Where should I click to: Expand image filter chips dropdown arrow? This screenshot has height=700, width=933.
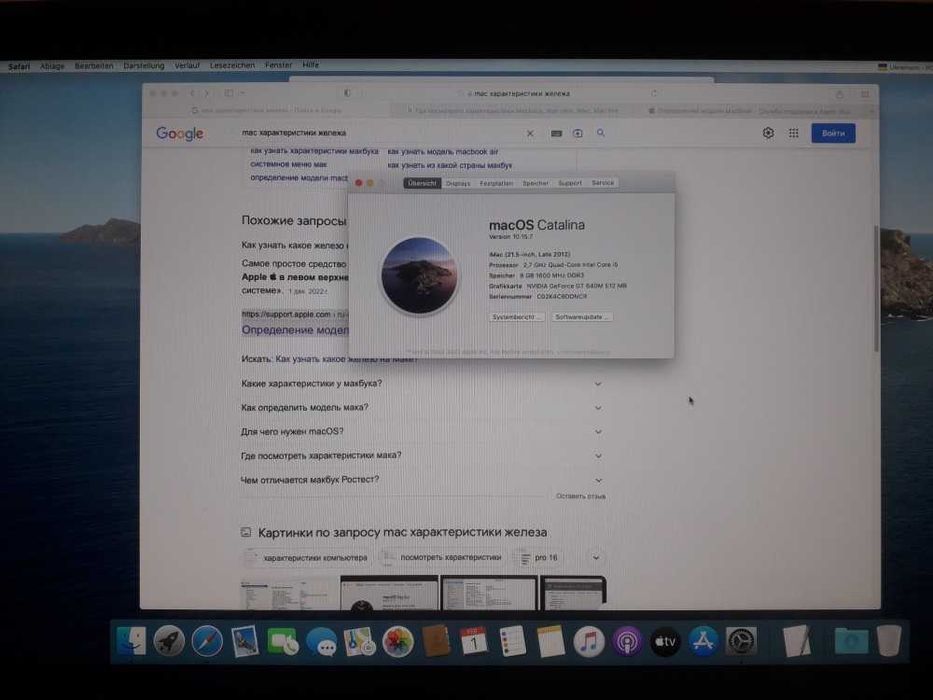(x=596, y=558)
